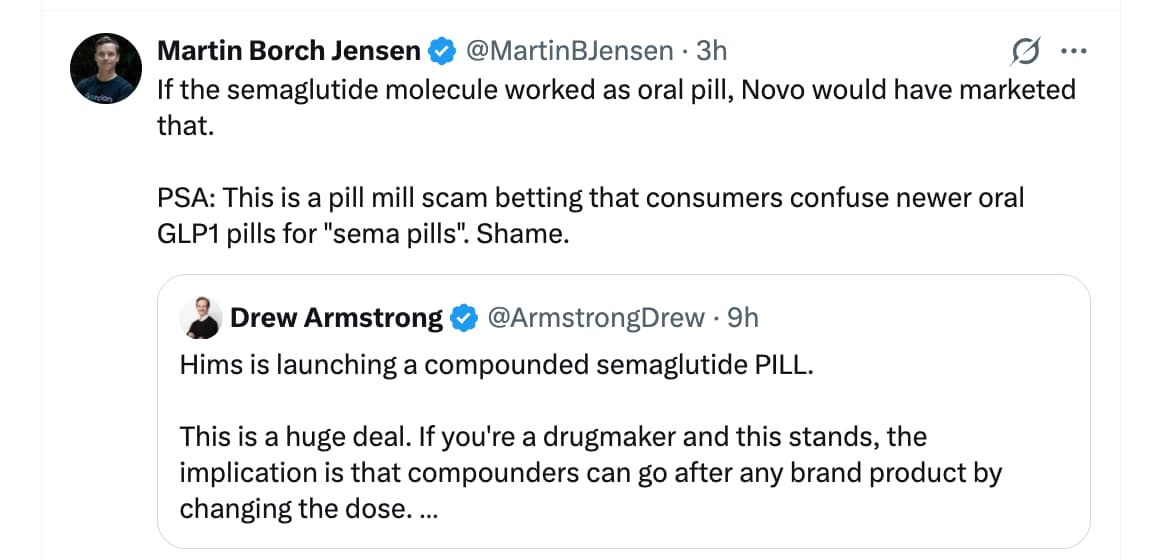
Task: Click the 3h timestamp on the tweet
Action: tap(712, 50)
